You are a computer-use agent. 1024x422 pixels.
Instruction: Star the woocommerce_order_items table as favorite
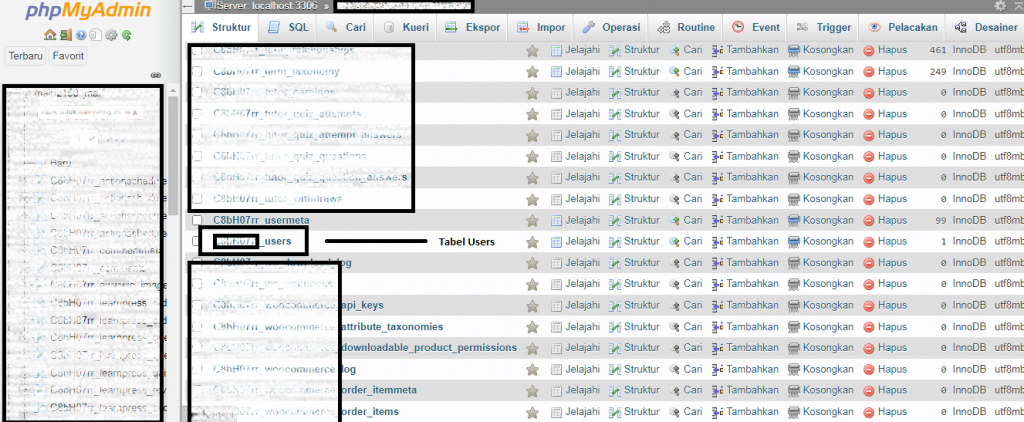(532, 412)
